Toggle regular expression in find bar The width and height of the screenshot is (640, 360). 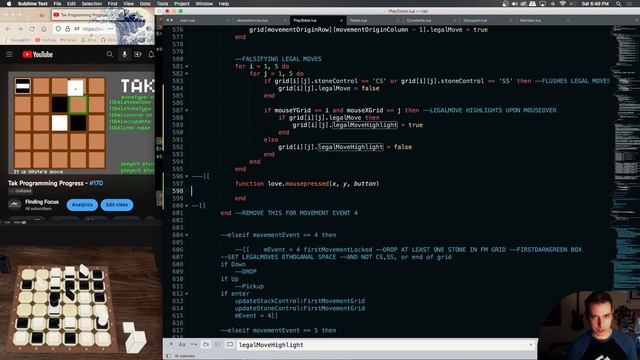[x=171, y=344]
